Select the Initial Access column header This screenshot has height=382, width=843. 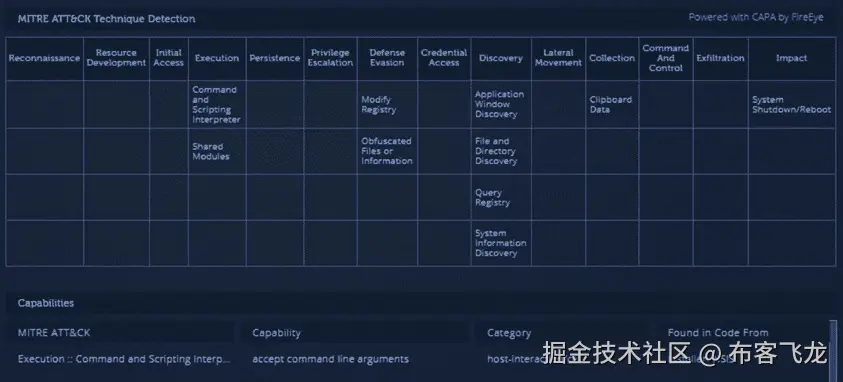point(169,58)
